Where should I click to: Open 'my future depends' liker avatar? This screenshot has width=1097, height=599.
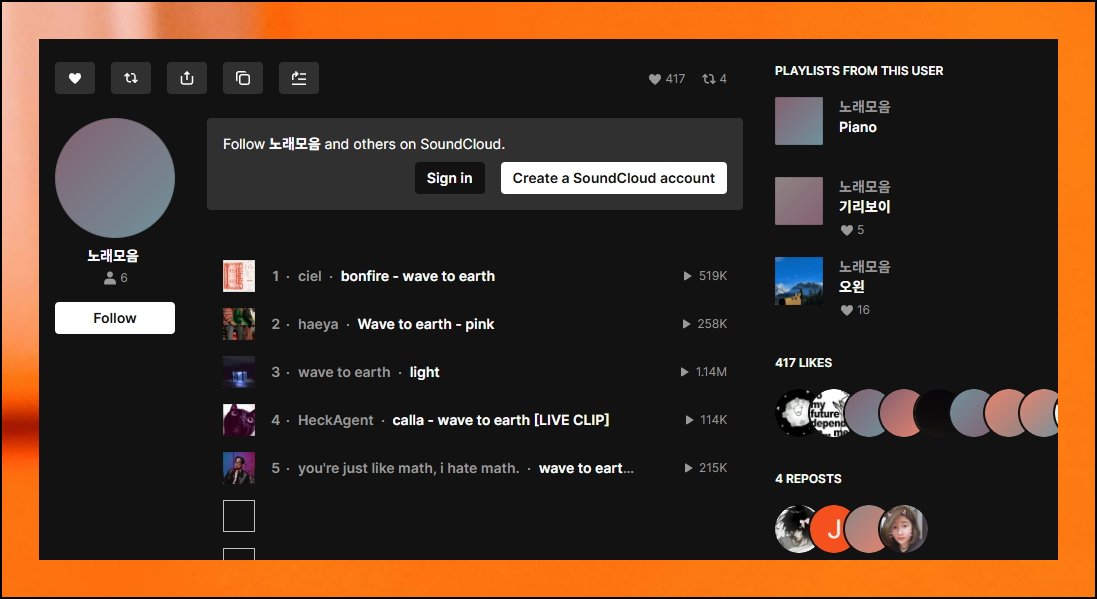(830, 414)
